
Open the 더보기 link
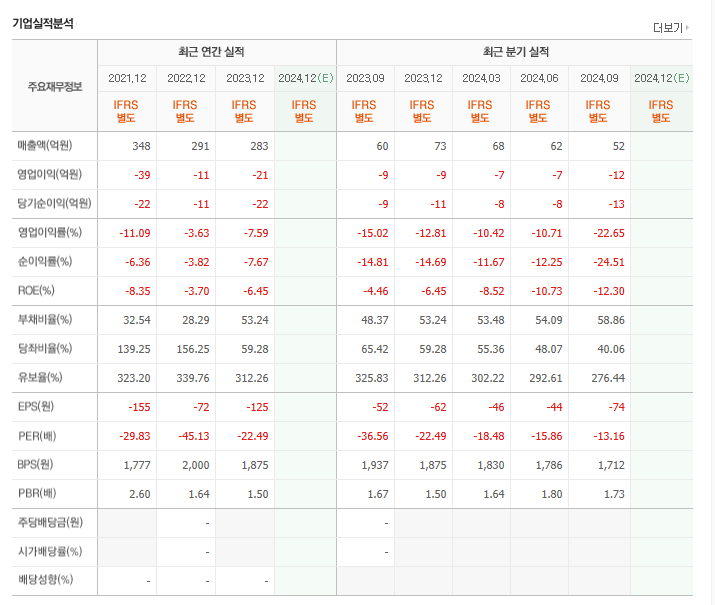click(x=670, y=28)
